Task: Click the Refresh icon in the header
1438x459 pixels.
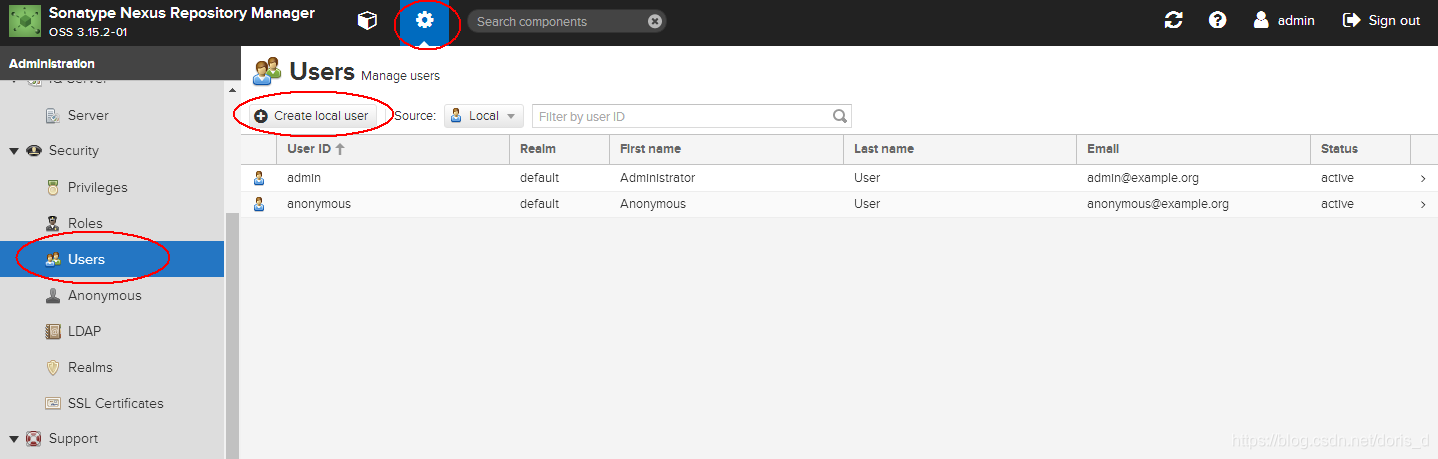Action: point(1173,20)
